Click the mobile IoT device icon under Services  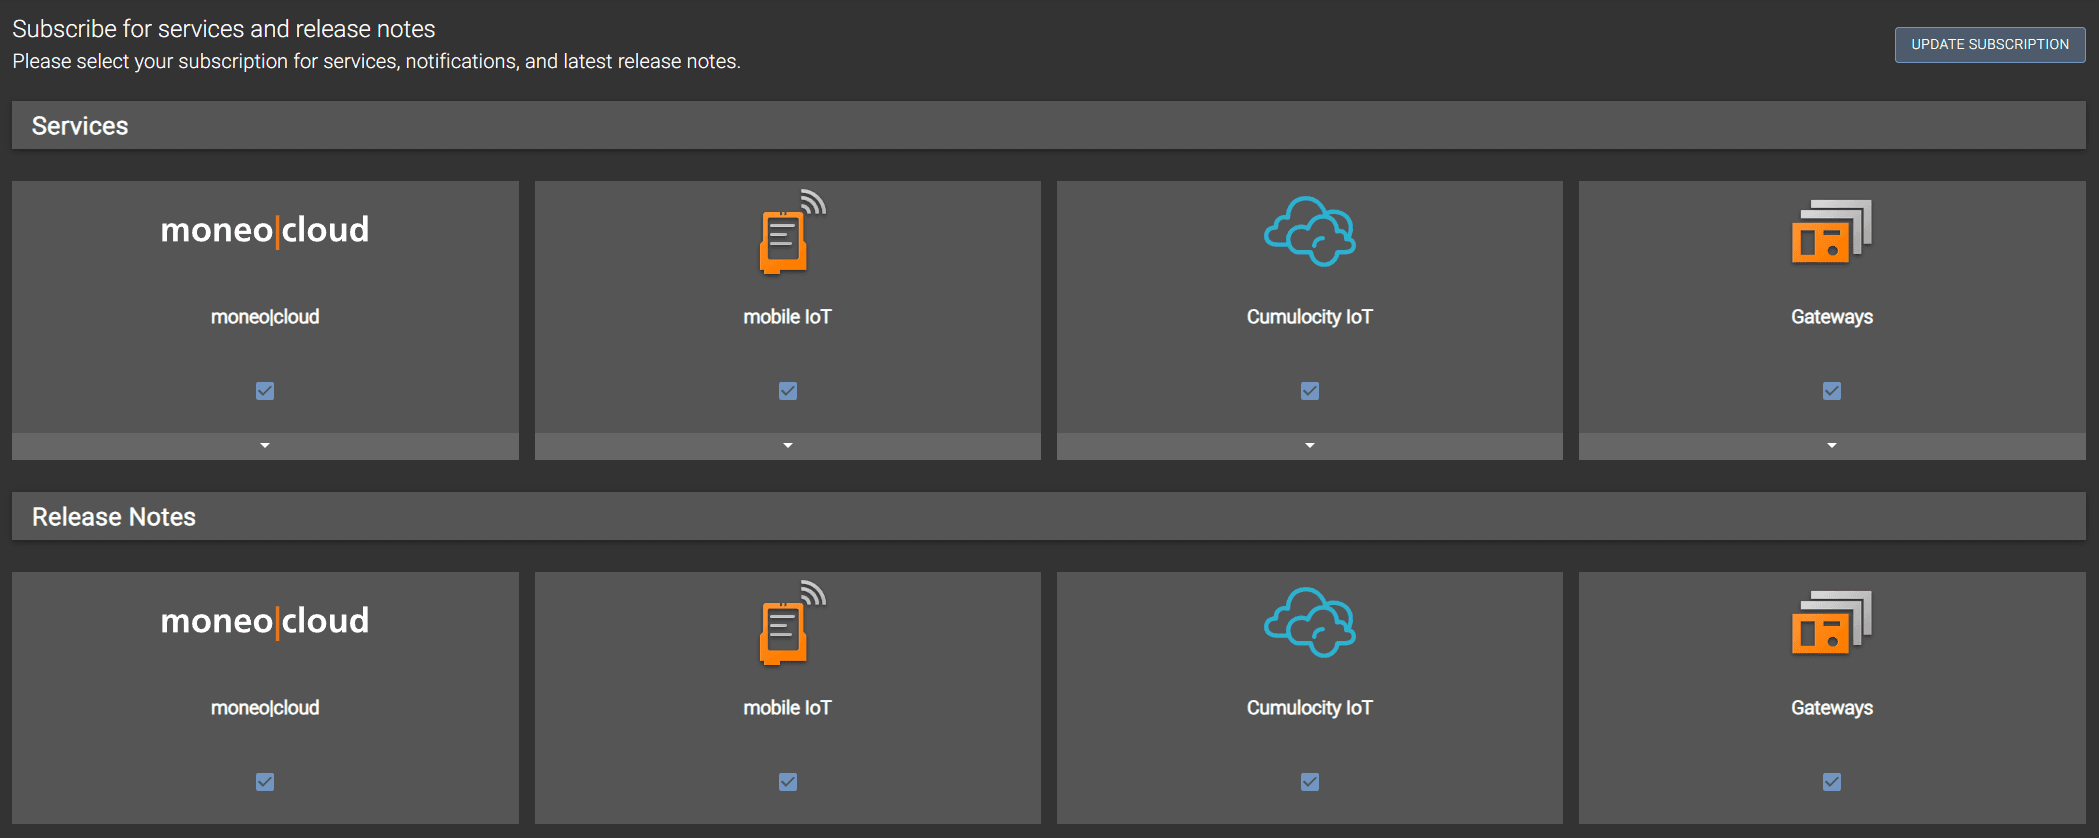(x=792, y=232)
